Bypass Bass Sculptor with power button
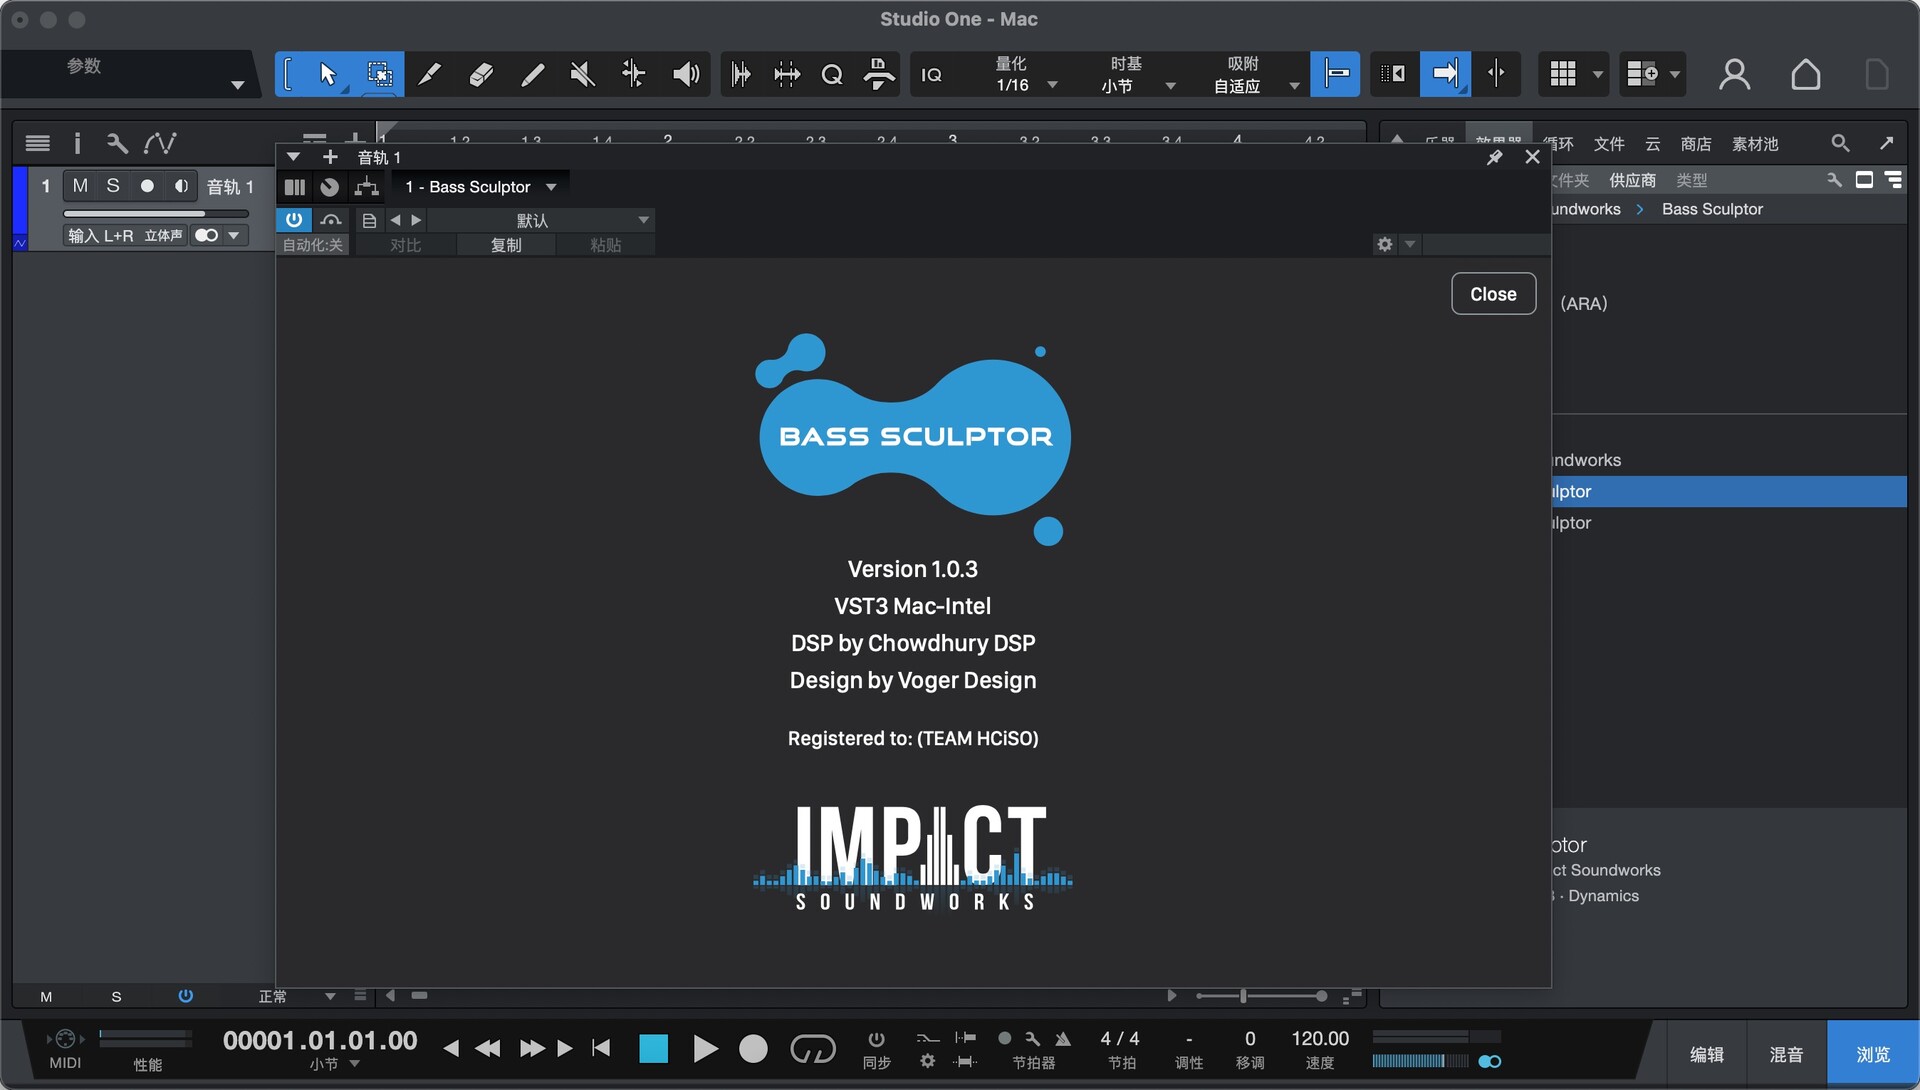 (x=294, y=220)
